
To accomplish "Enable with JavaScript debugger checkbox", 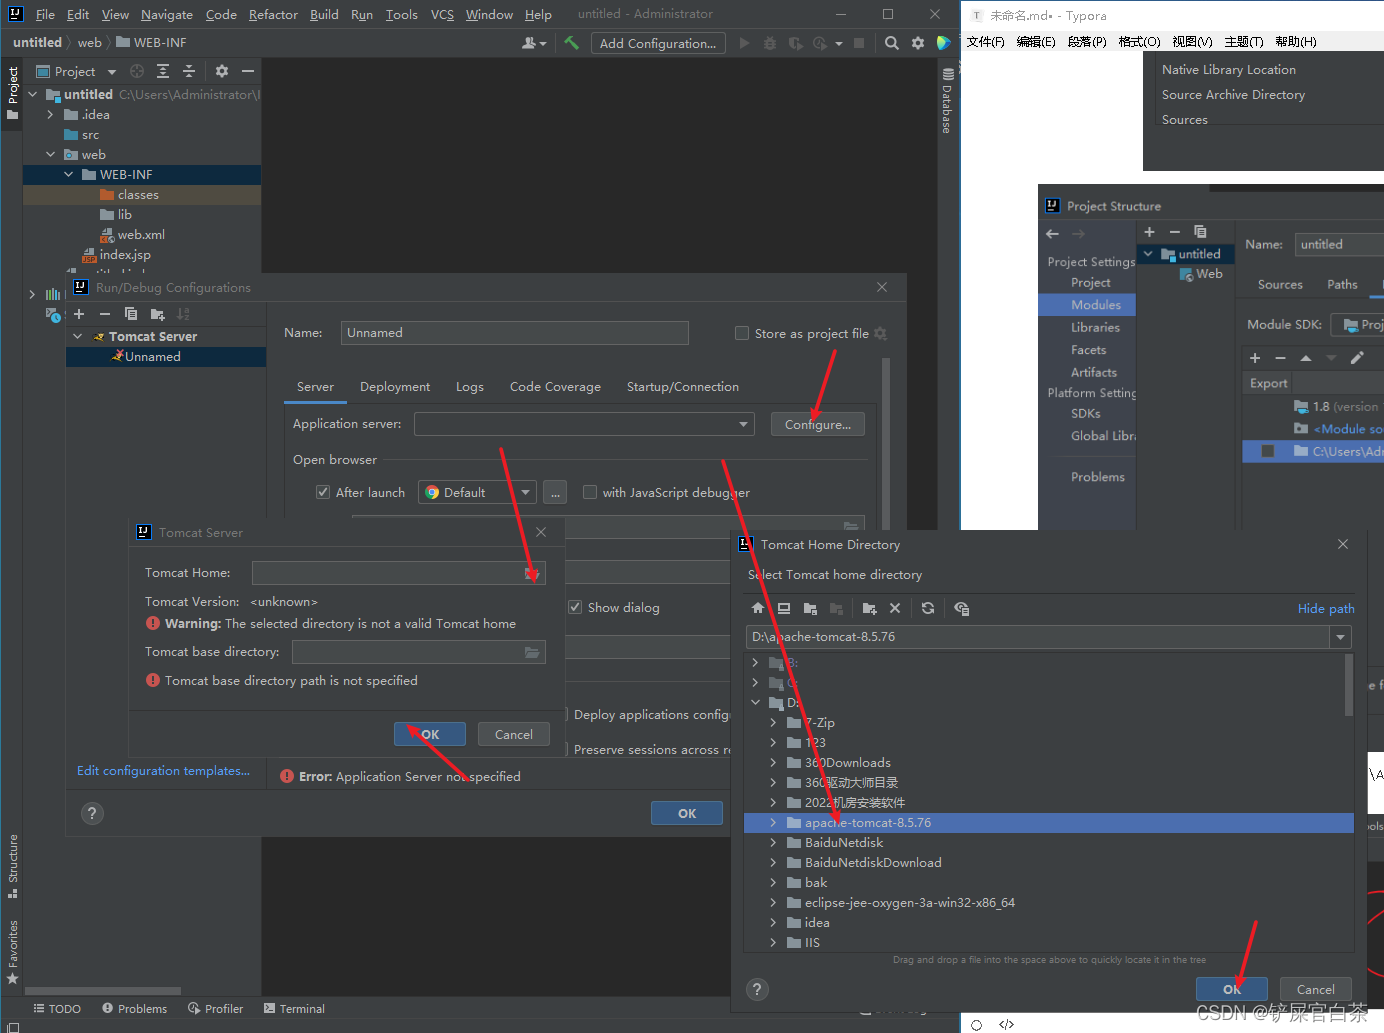I will (590, 492).
